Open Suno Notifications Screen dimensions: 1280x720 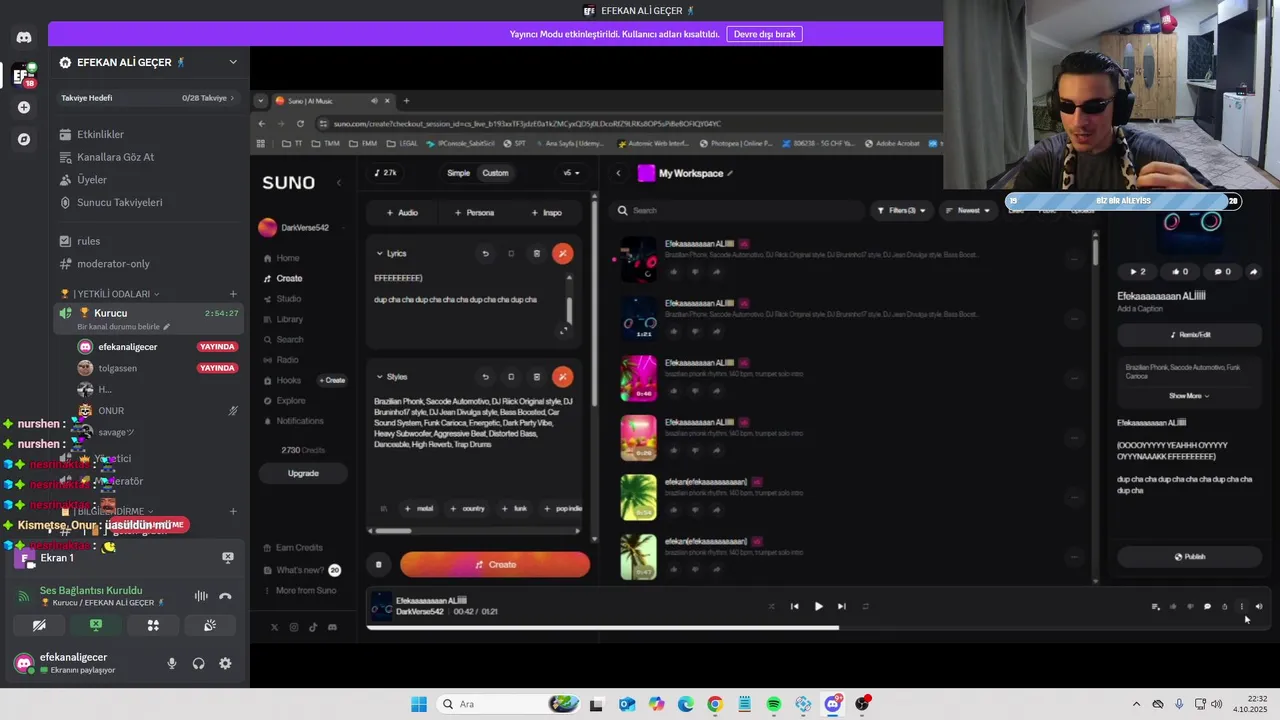click(299, 421)
